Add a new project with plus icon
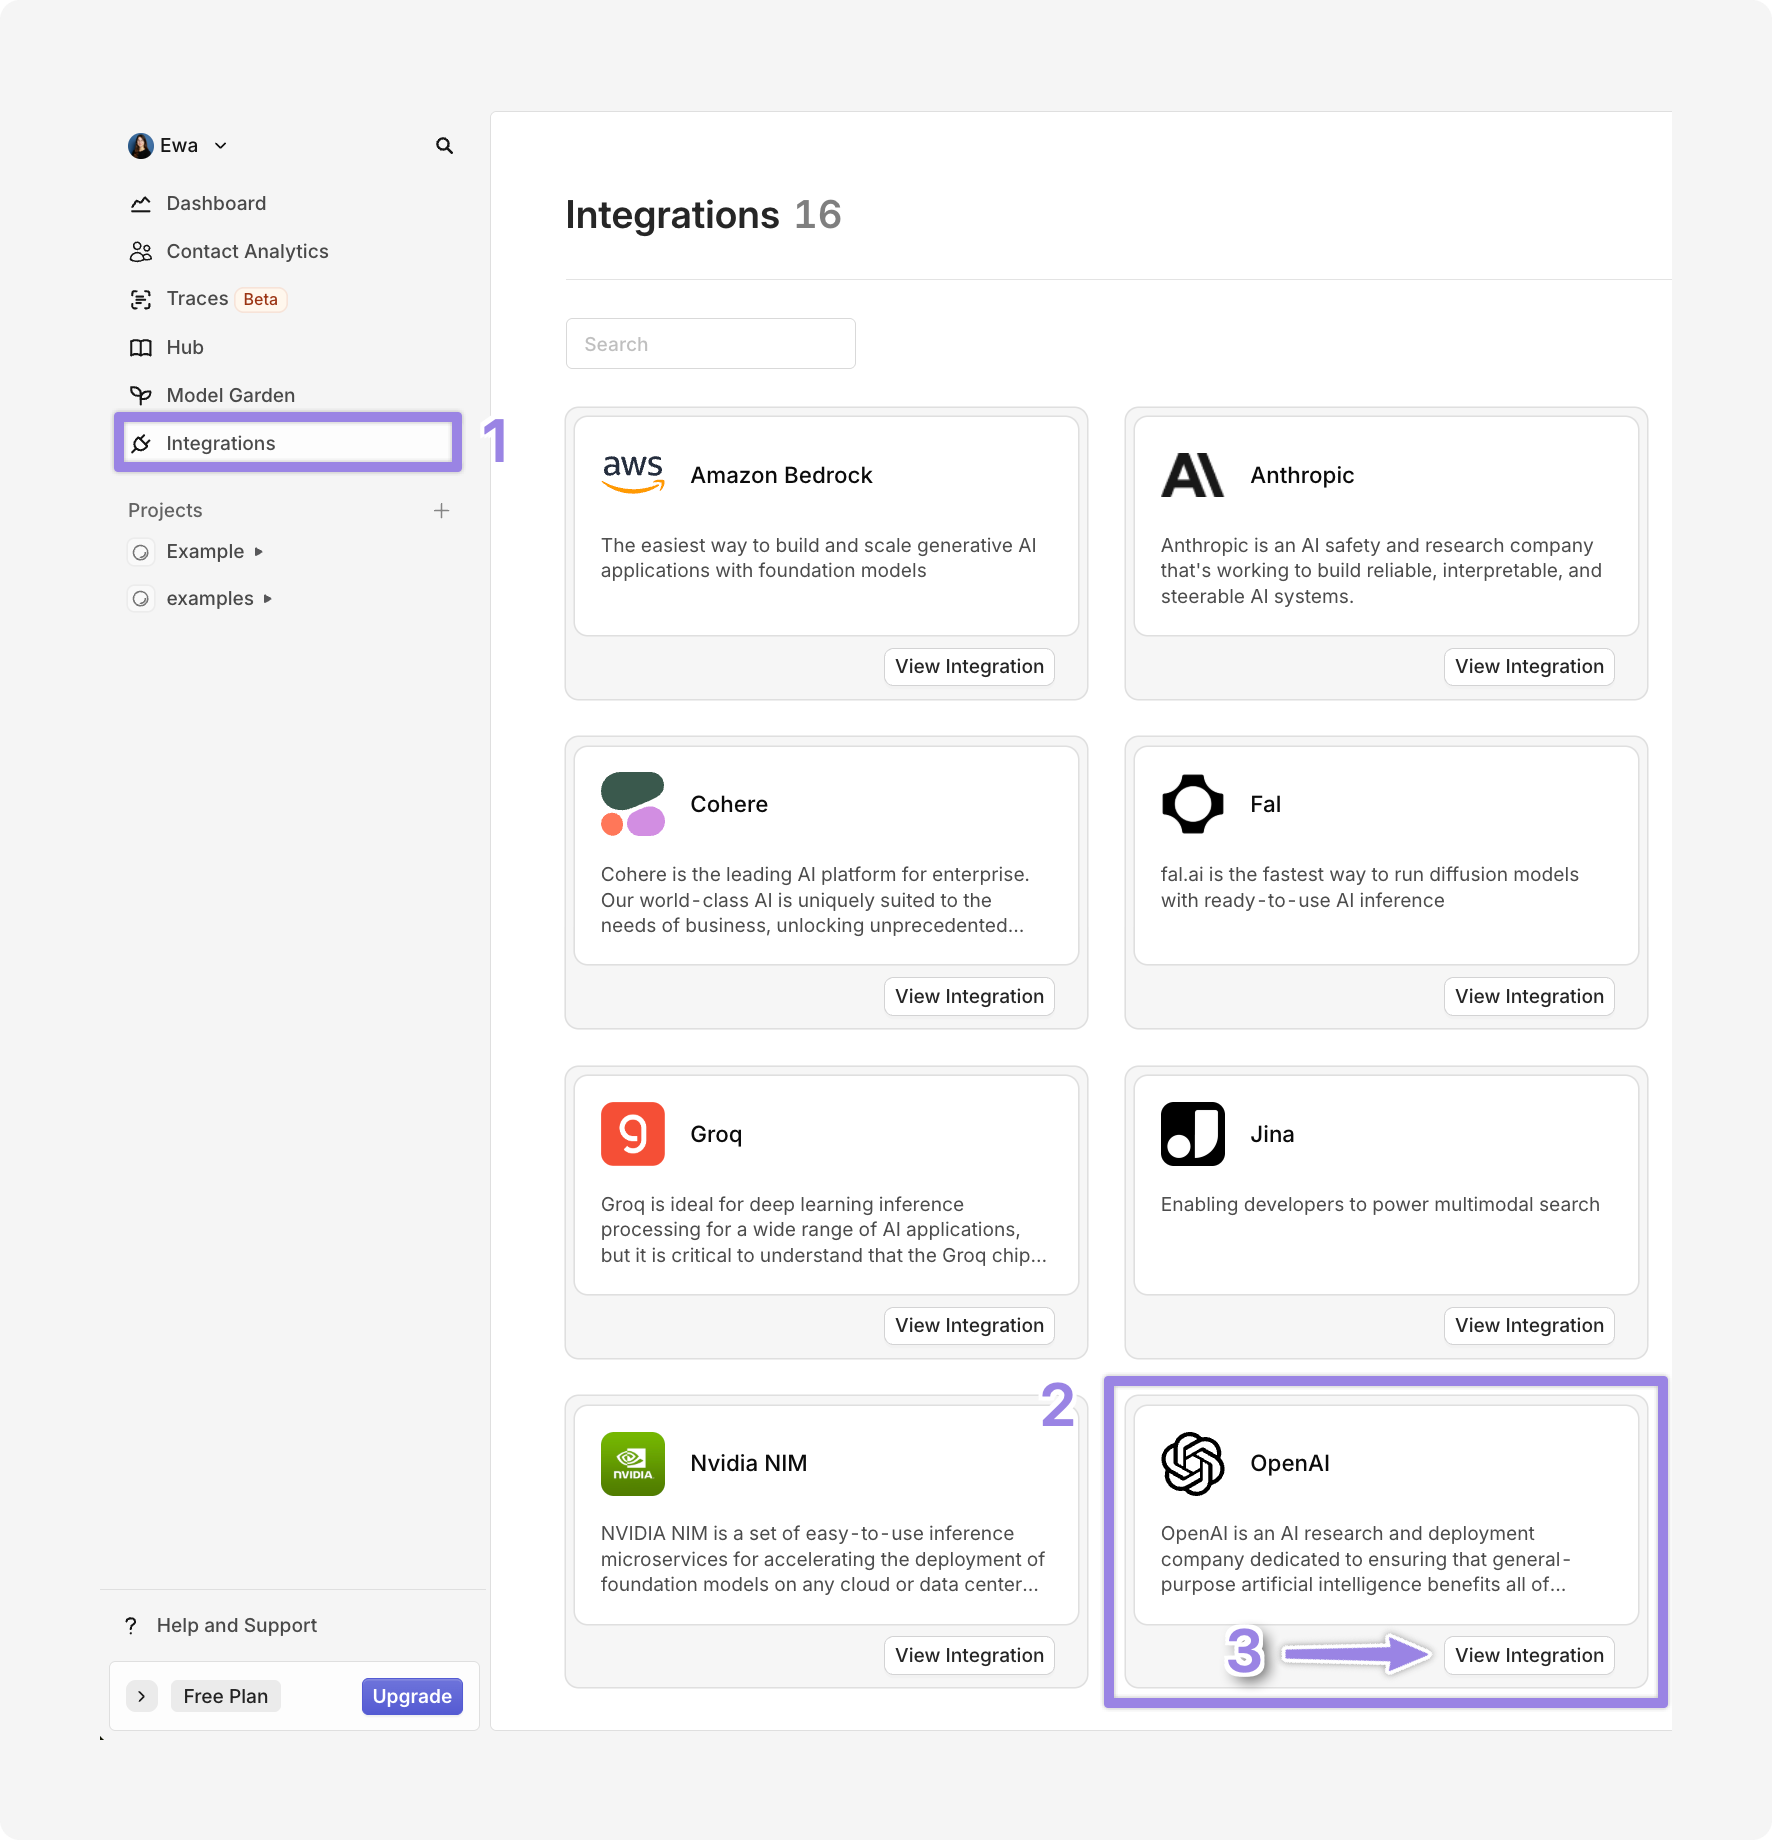The height and width of the screenshot is (1840, 1772). tap(441, 511)
